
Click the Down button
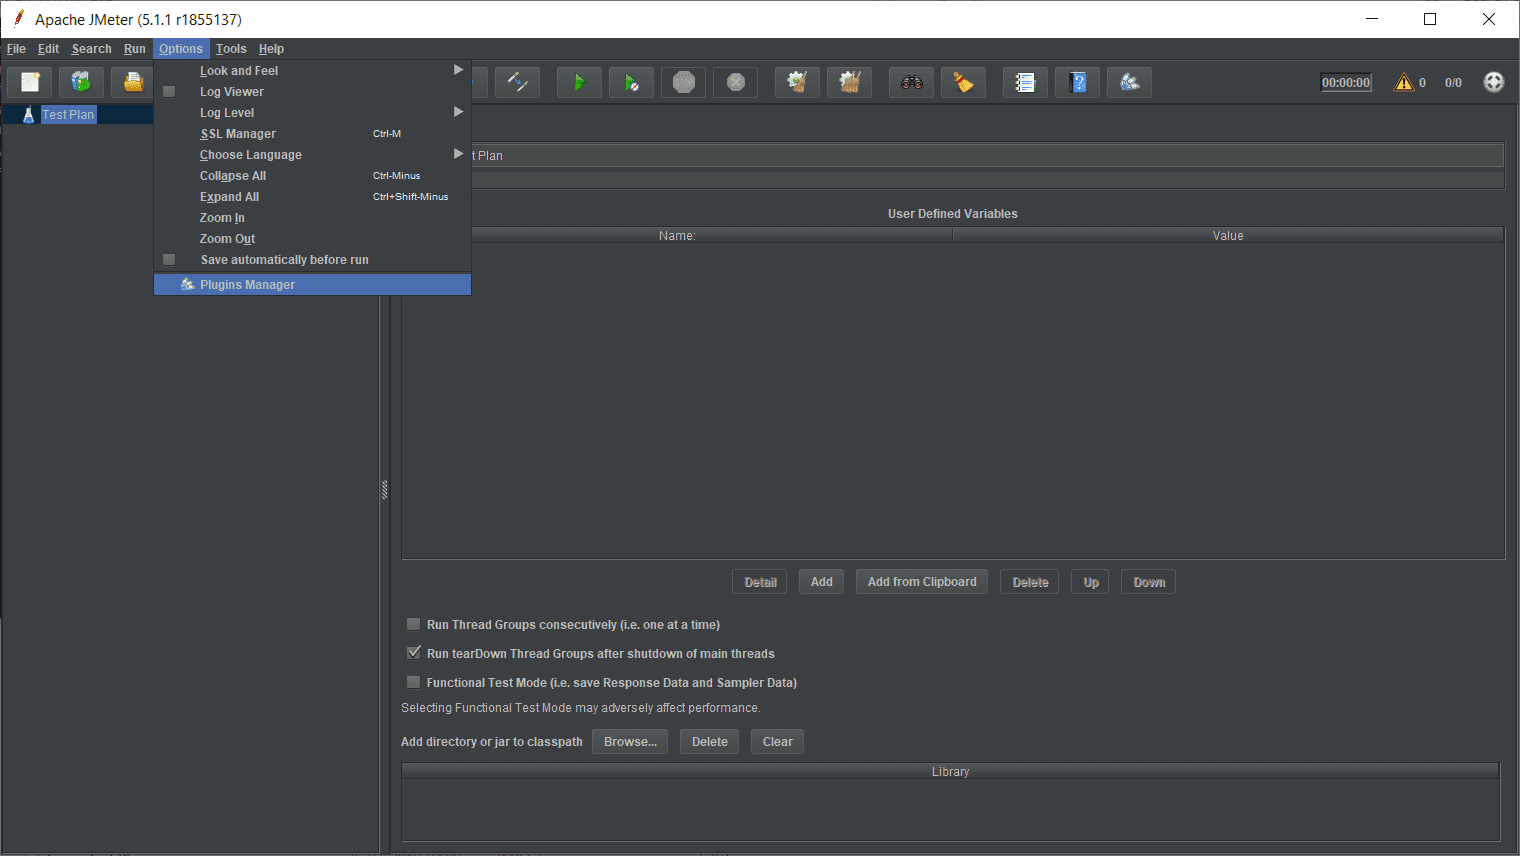point(1149,582)
